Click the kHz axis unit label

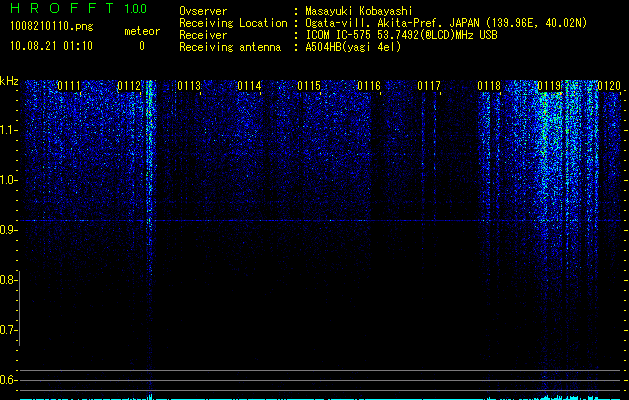[9, 81]
